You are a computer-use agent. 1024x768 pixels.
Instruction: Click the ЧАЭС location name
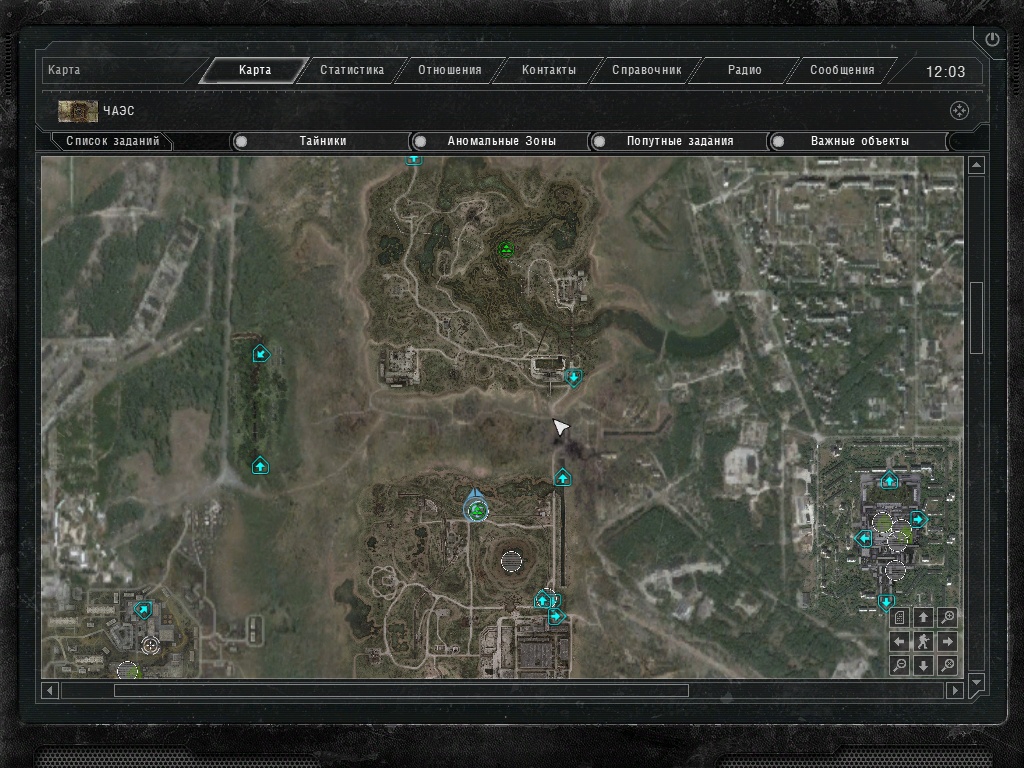coord(119,111)
